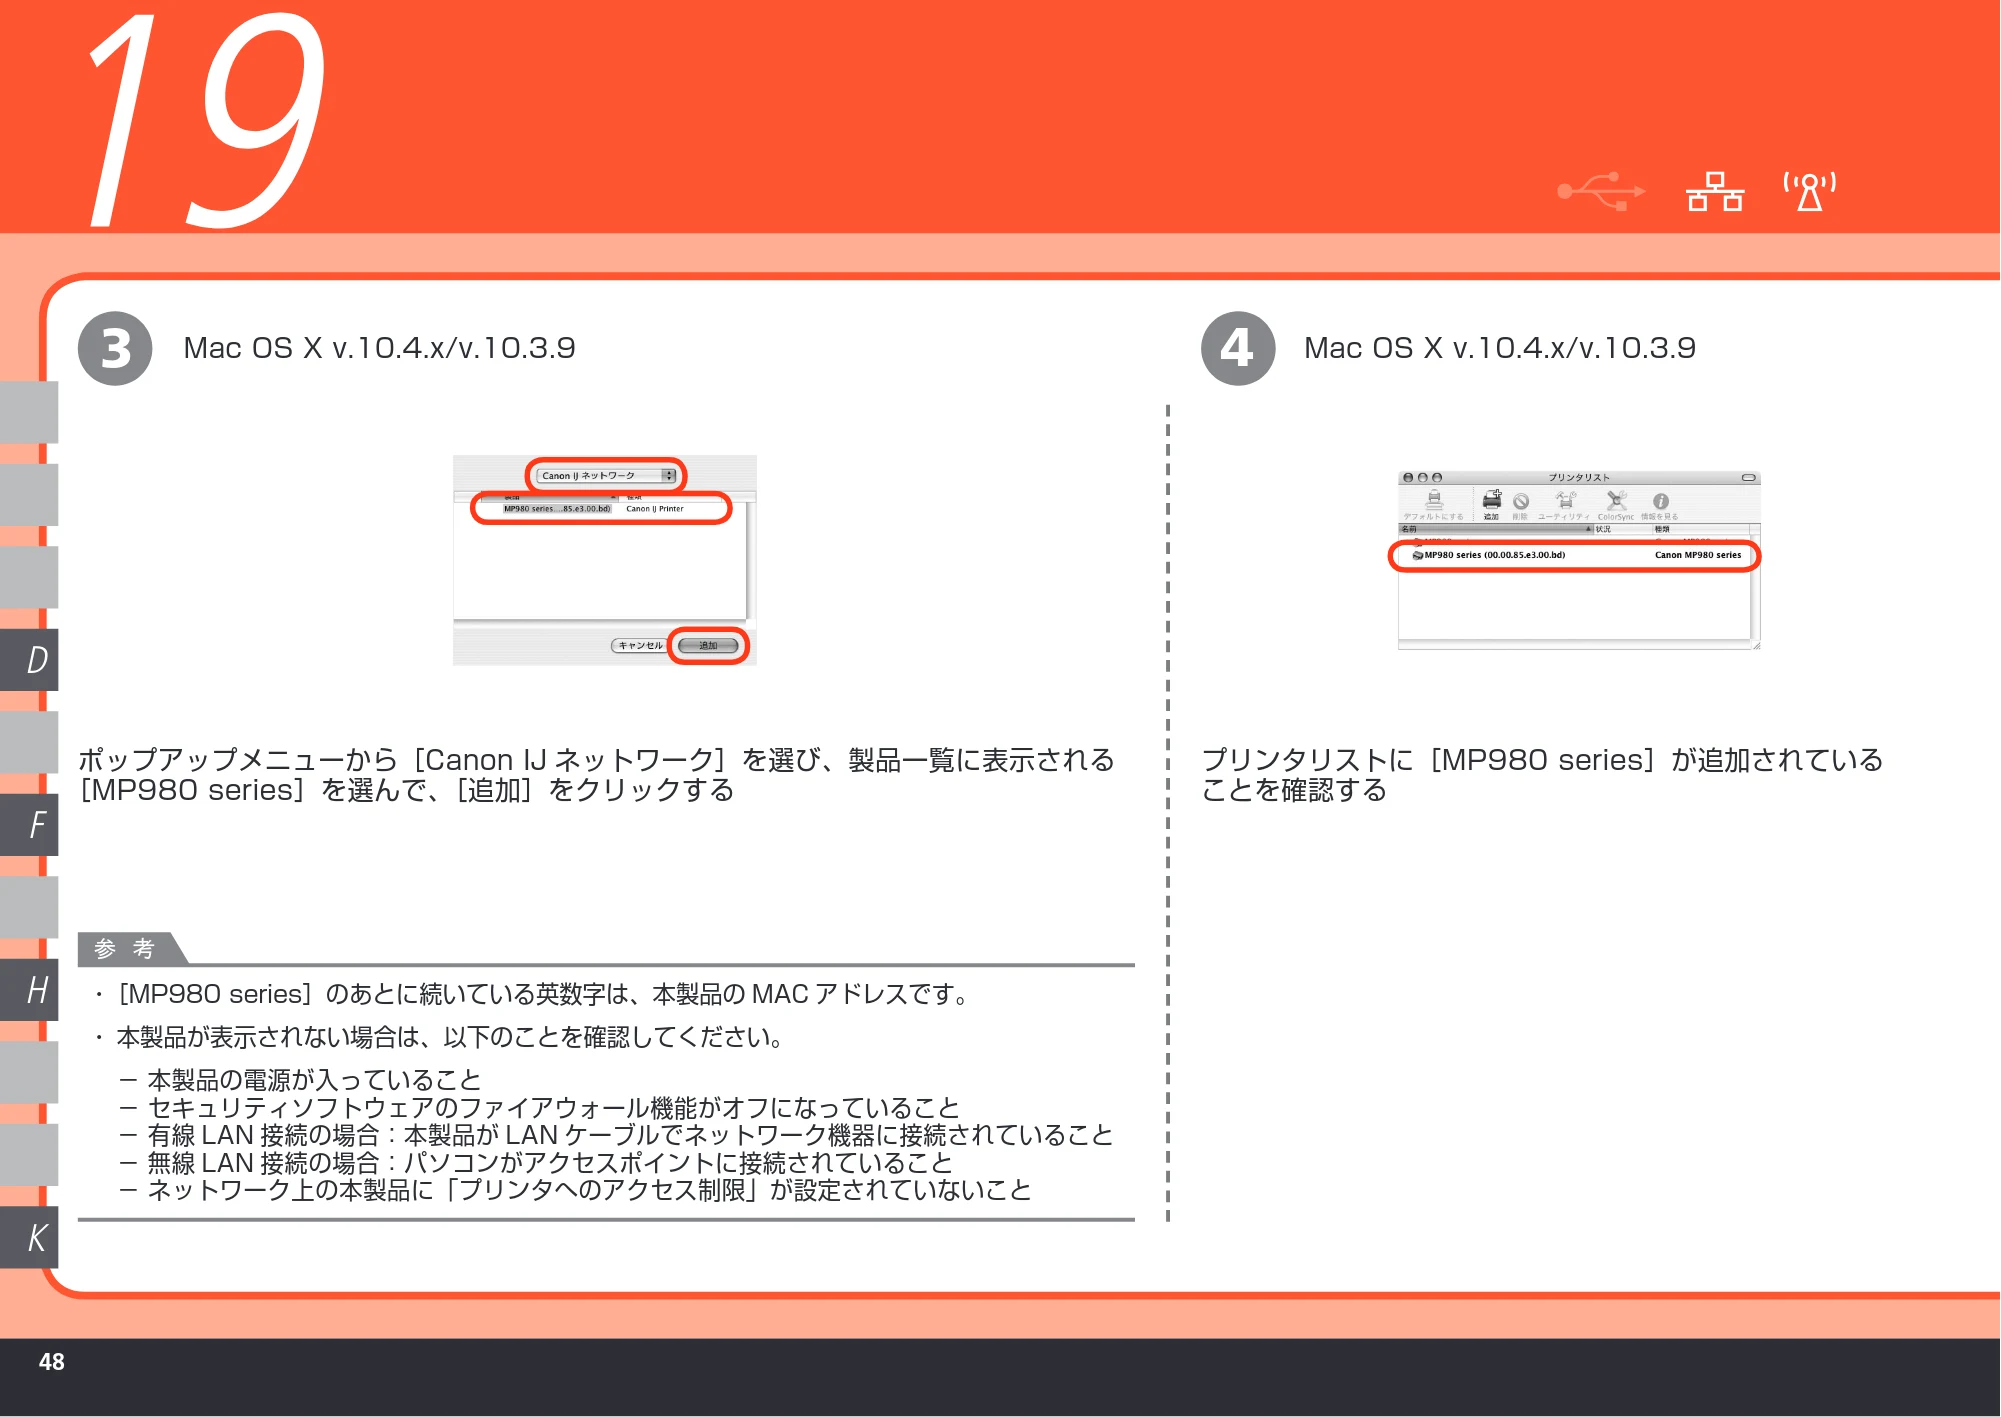The width and height of the screenshot is (2001, 1417).
Task: Close the プリンタリスト window
Action: [1408, 478]
